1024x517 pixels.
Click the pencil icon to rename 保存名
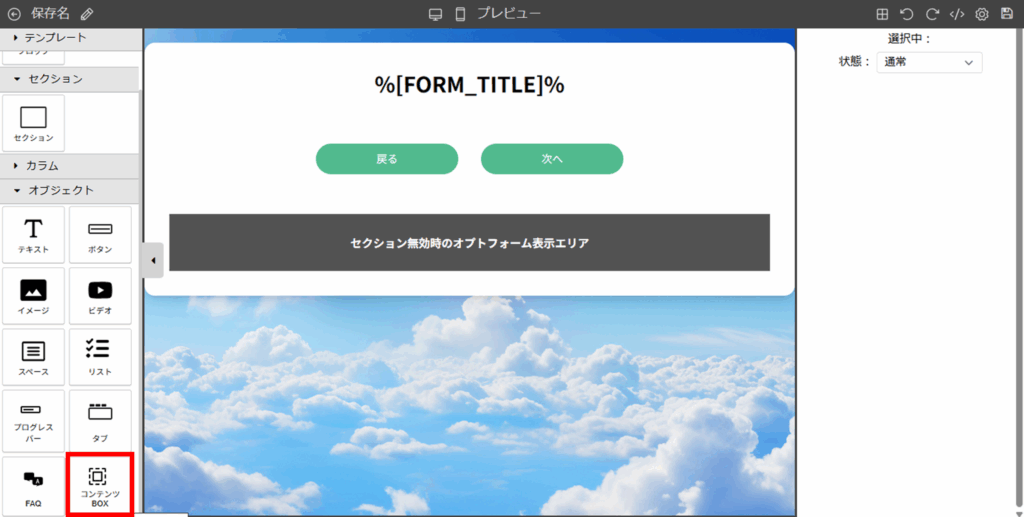pos(87,14)
